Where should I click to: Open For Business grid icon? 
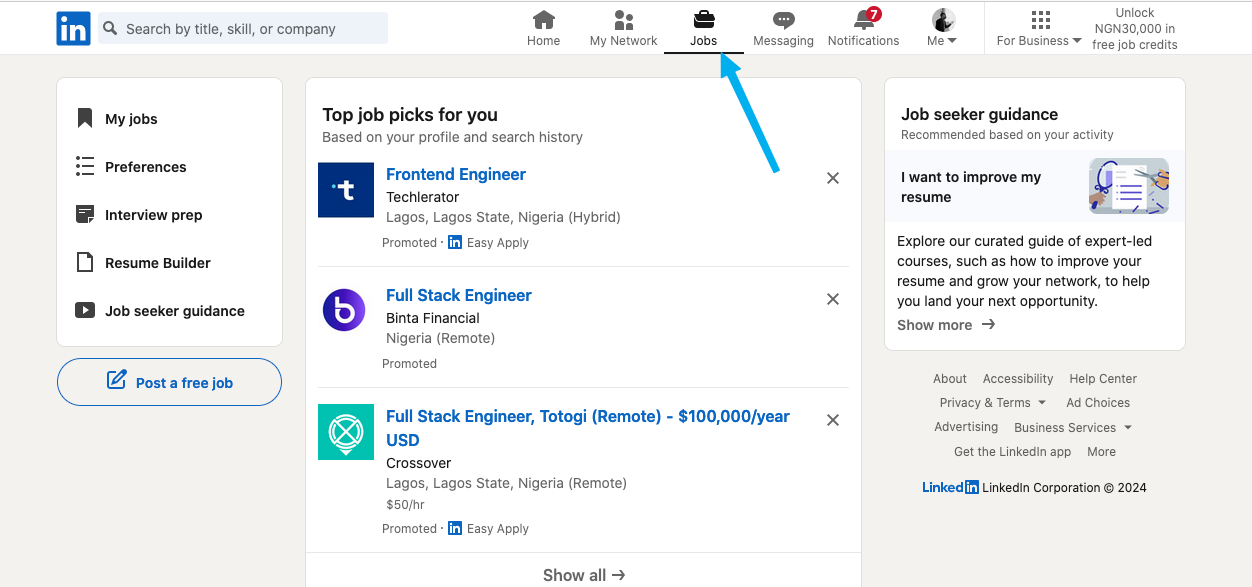click(1040, 20)
